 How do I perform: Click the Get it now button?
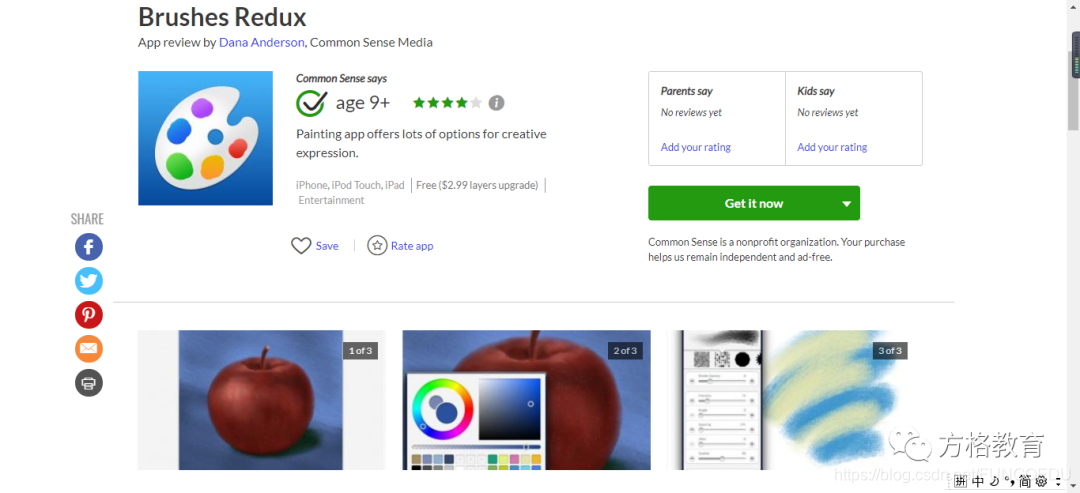point(754,204)
